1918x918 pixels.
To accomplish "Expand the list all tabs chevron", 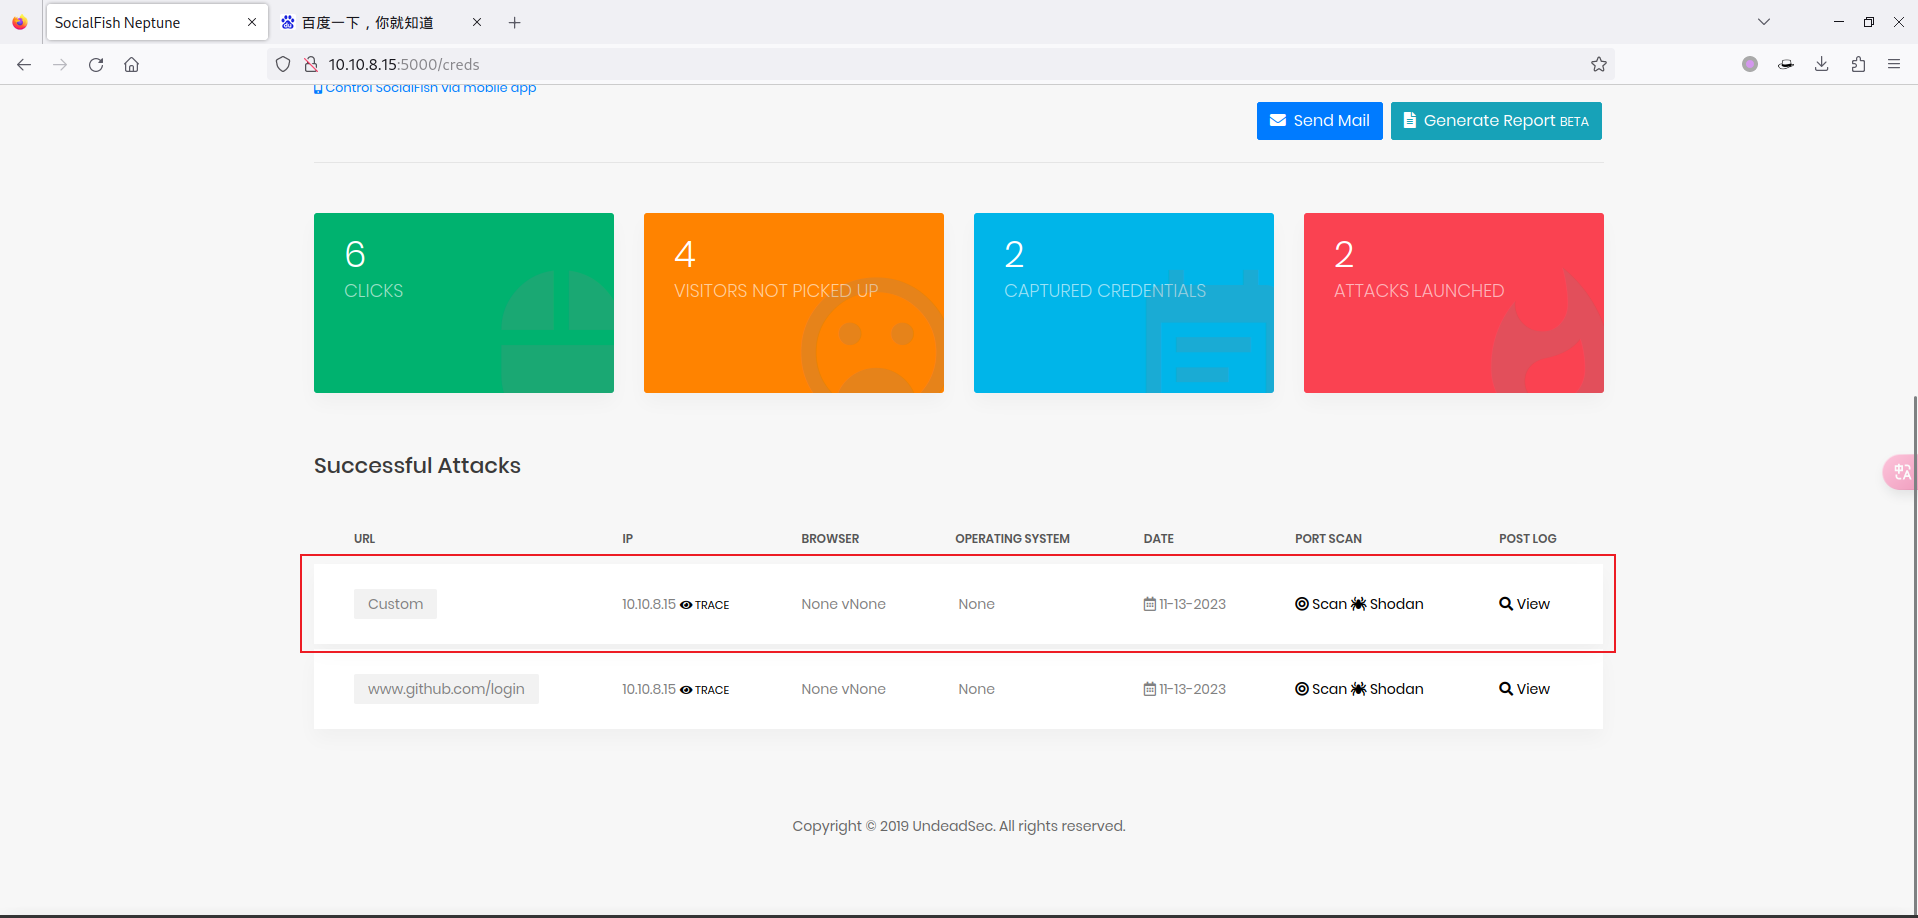I will coord(1764,22).
